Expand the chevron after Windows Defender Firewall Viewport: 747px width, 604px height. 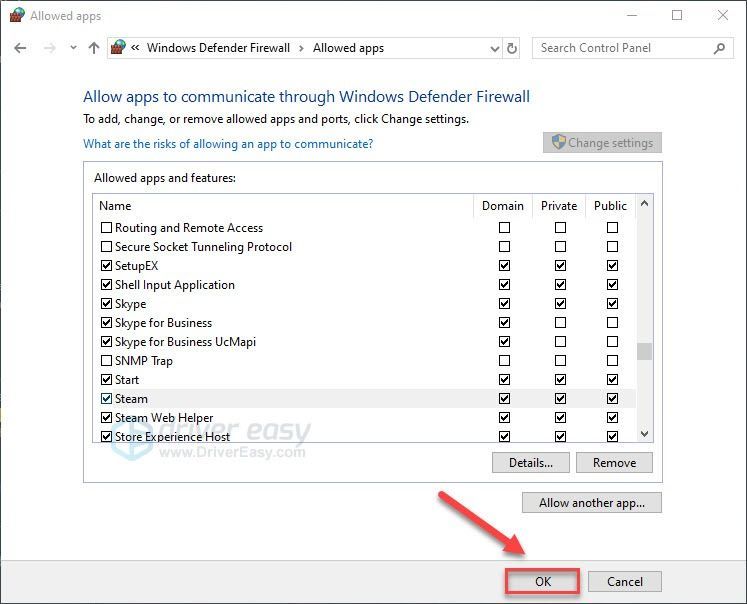[301, 48]
